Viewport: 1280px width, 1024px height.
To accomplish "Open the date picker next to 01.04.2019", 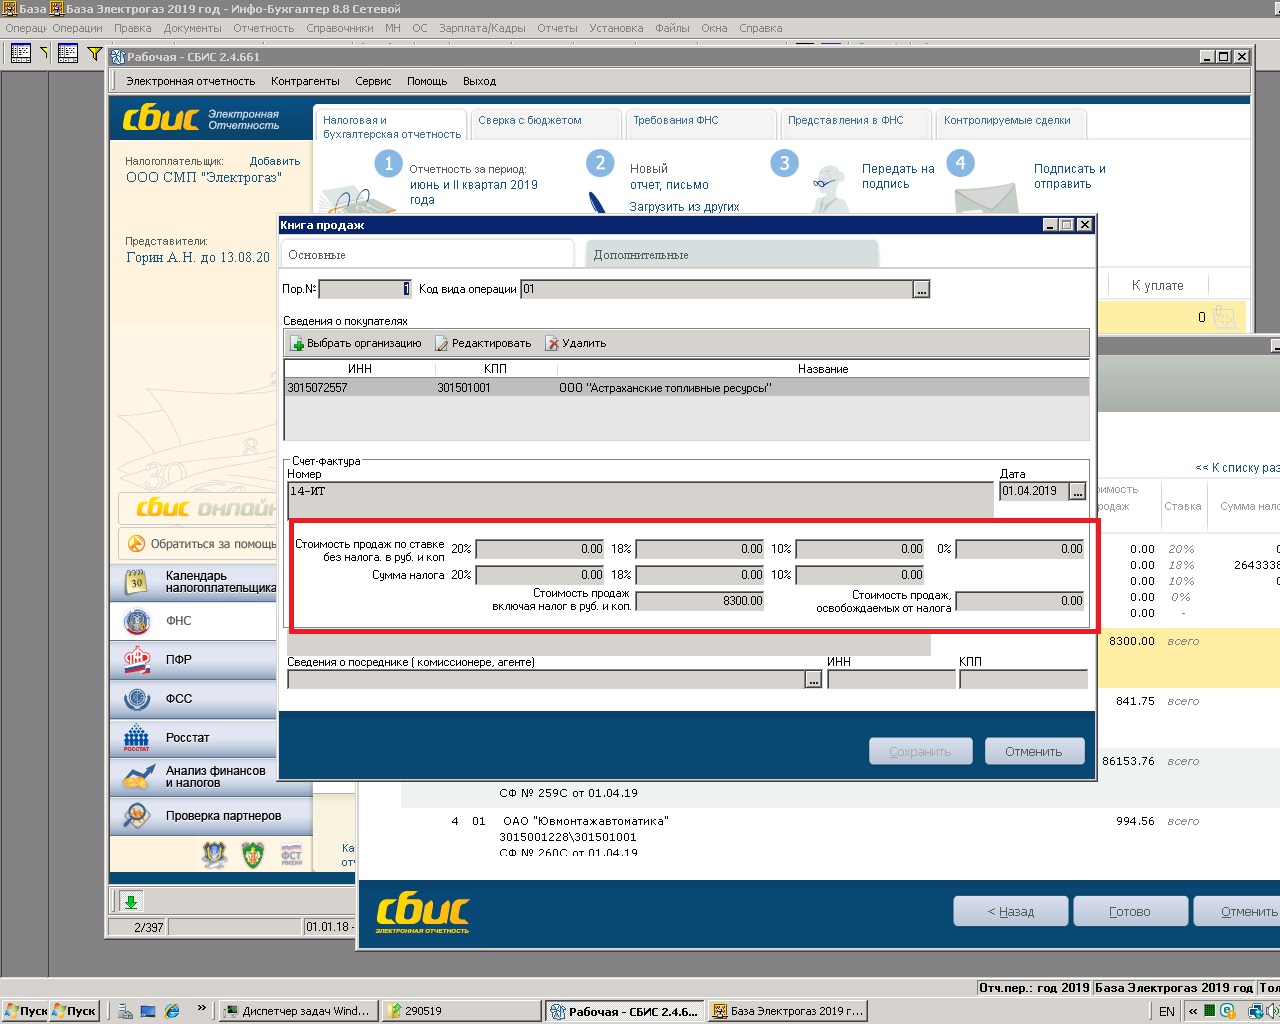I will (x=1077, y=491).
